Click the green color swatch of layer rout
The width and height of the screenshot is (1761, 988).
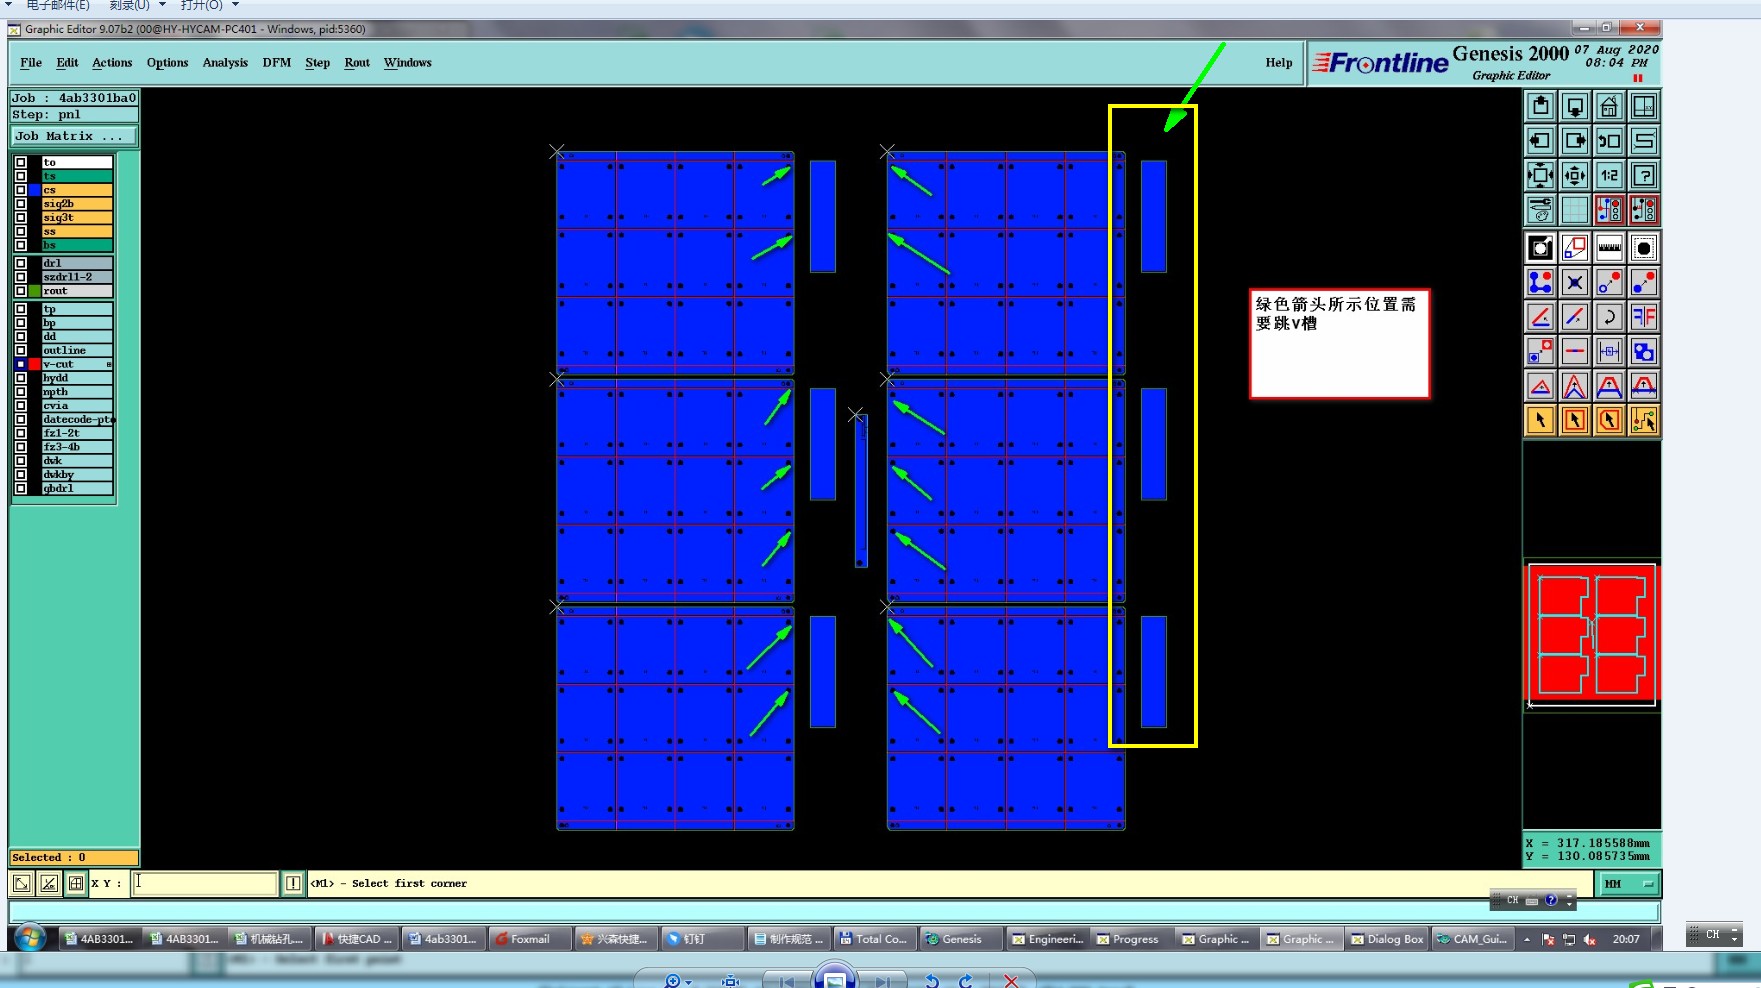point(34,291)
